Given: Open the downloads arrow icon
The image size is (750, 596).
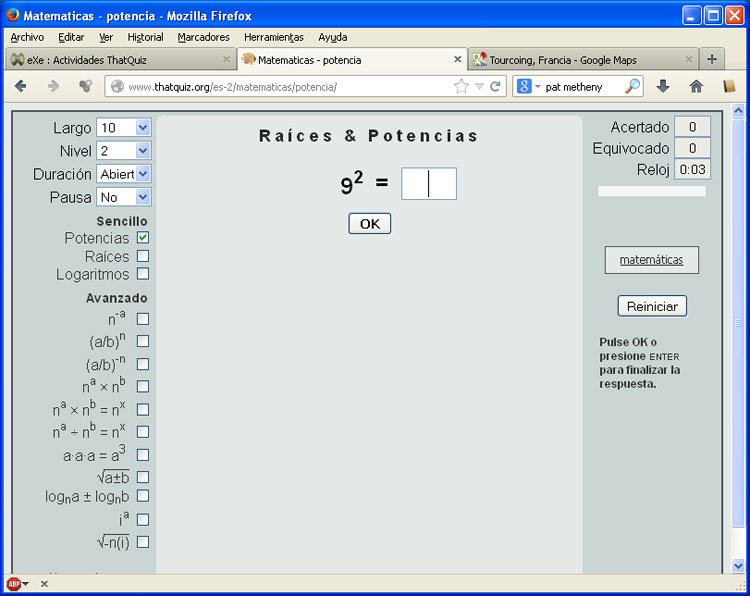Looking at the screenshot, I should coord(663,87).
